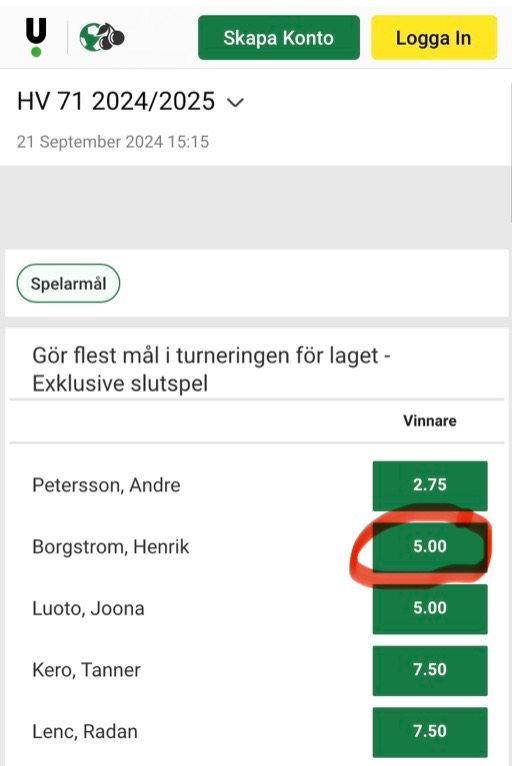Select circled Borgstrom, Henrik odds 5.00
The image size is (512, 766).
click(430, 546)
